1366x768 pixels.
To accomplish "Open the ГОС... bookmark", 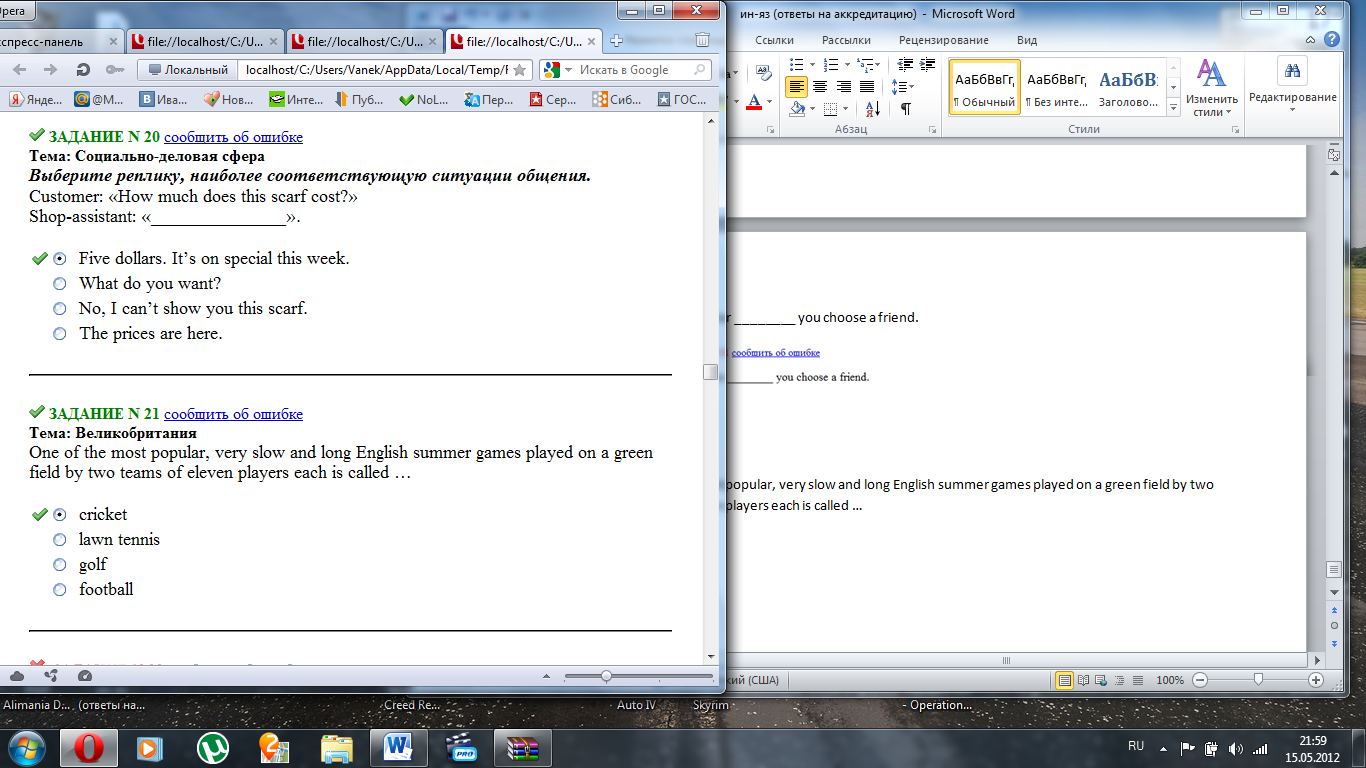I will pos(681,99).
